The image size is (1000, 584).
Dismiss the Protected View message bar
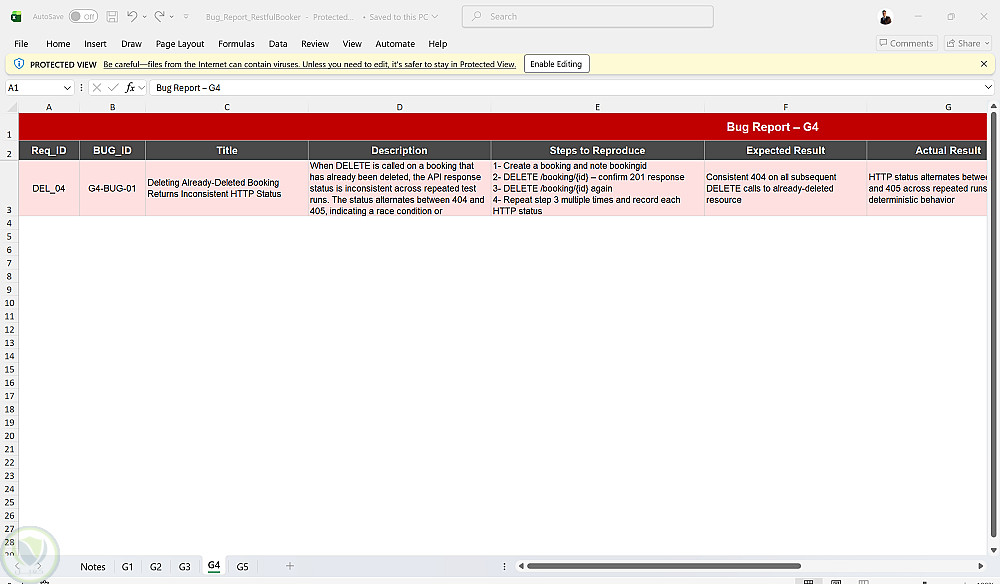click(x=983, y=64)
